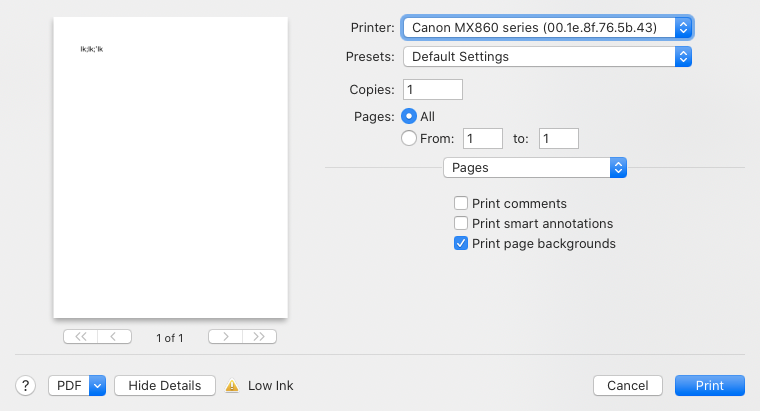Click the Cancel button
Viewport: 760px width, 411px height.
628,385
